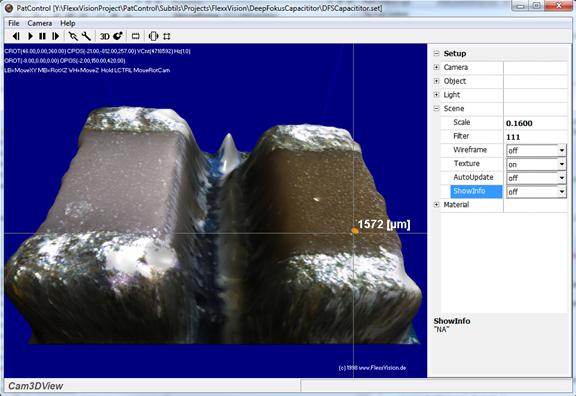This screenshot has height=396, width=576.
Task: Click the PatControl app icon in title bar
Action: [9, 8]
